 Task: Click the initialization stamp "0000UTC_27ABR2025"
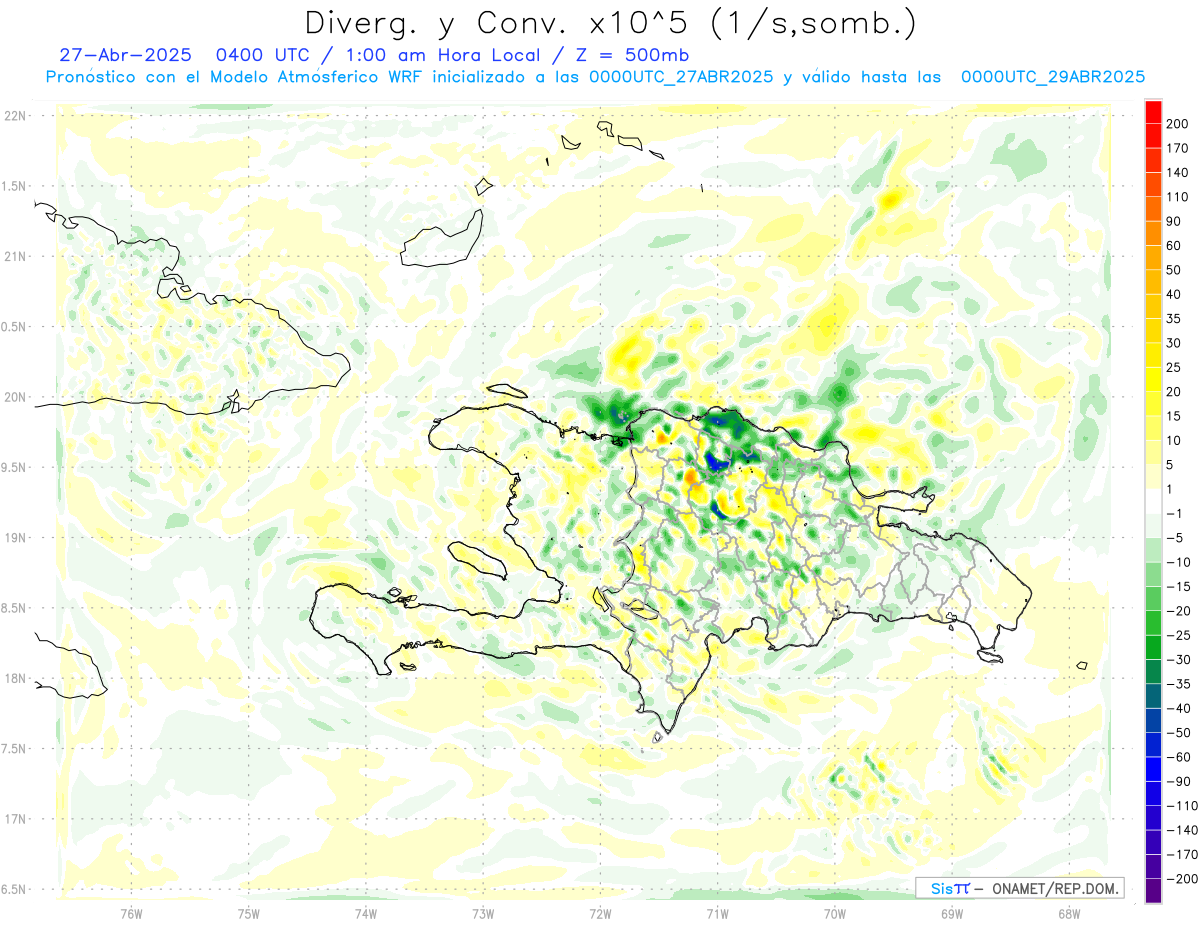(681, 77)
